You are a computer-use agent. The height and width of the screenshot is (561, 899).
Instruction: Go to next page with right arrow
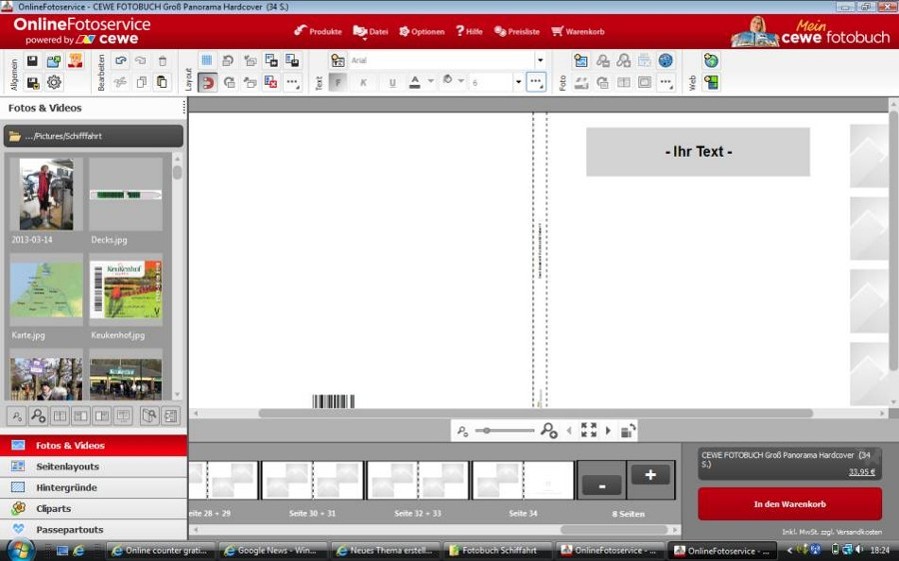point(608,430)
